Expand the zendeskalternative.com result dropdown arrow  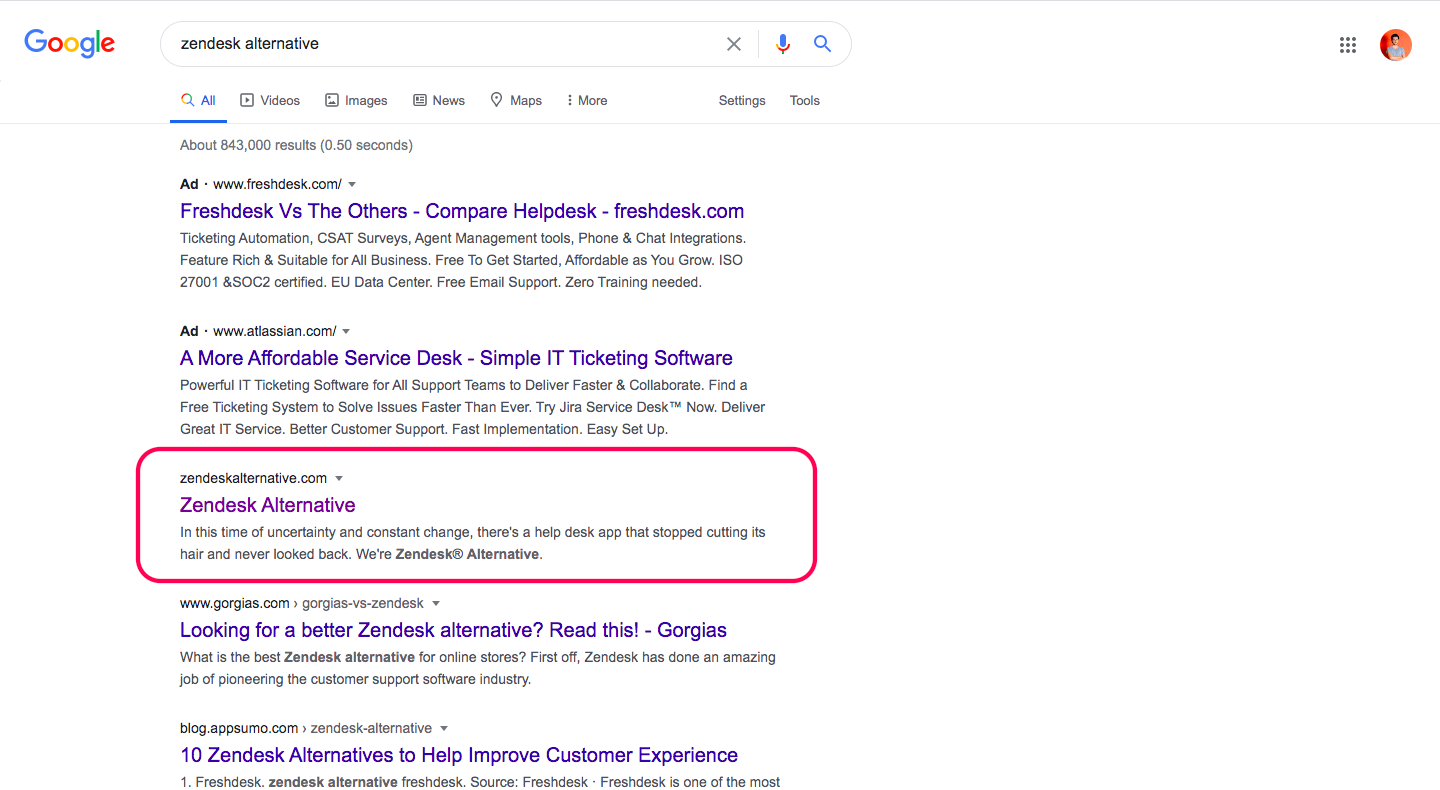coord(339,479)
